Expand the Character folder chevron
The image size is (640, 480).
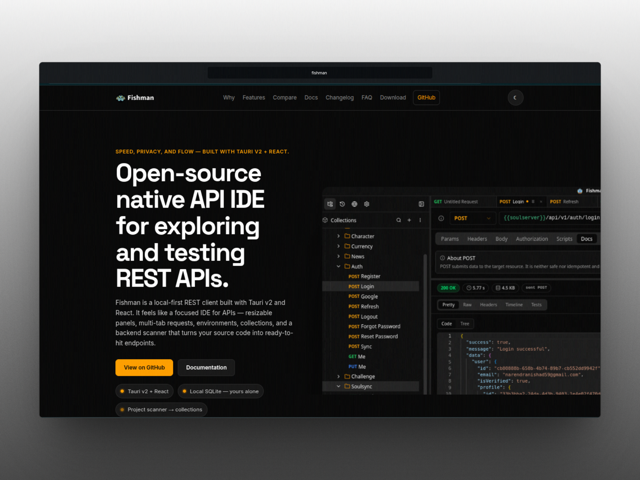pos(338,236)
